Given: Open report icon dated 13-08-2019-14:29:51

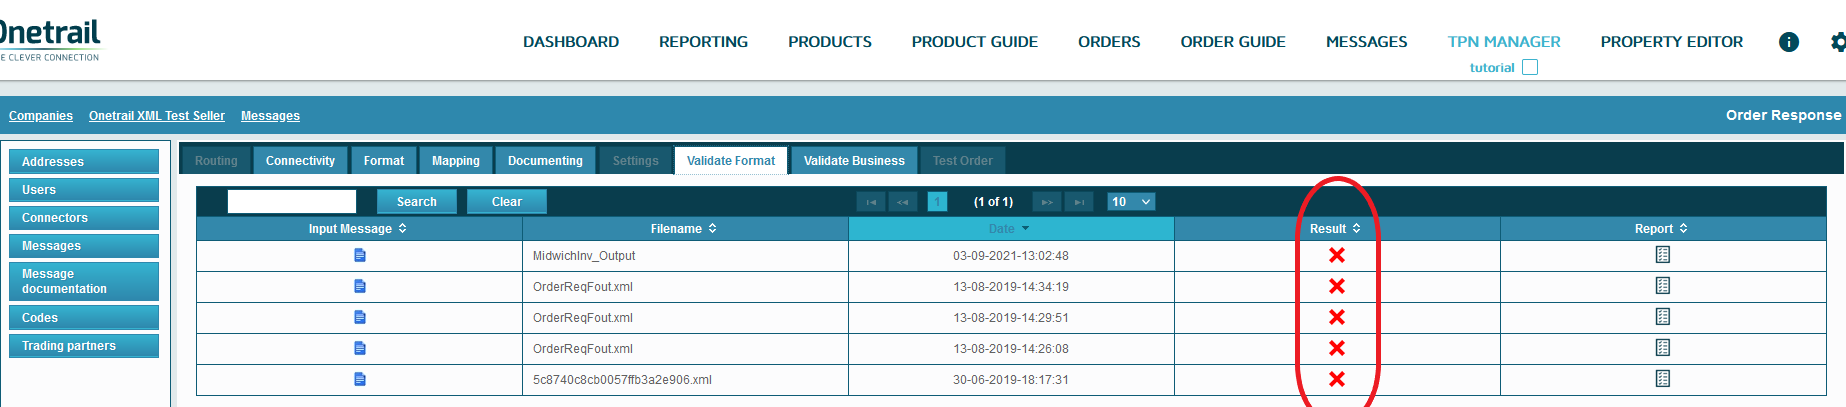Looking at the screenshot, I should pos(1662,317).
